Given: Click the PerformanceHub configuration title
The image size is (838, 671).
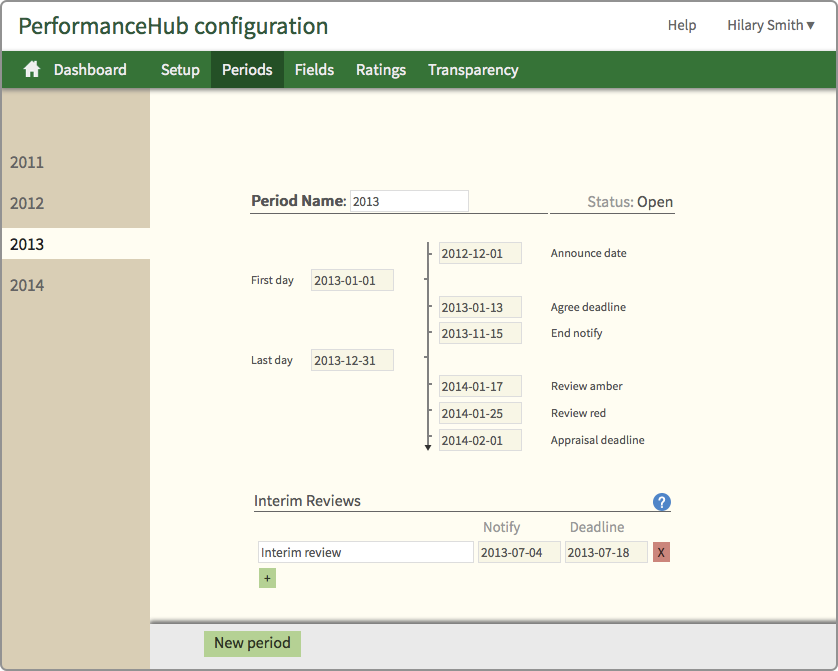Looking at the screenshot, I should click(x=173, y=26).
